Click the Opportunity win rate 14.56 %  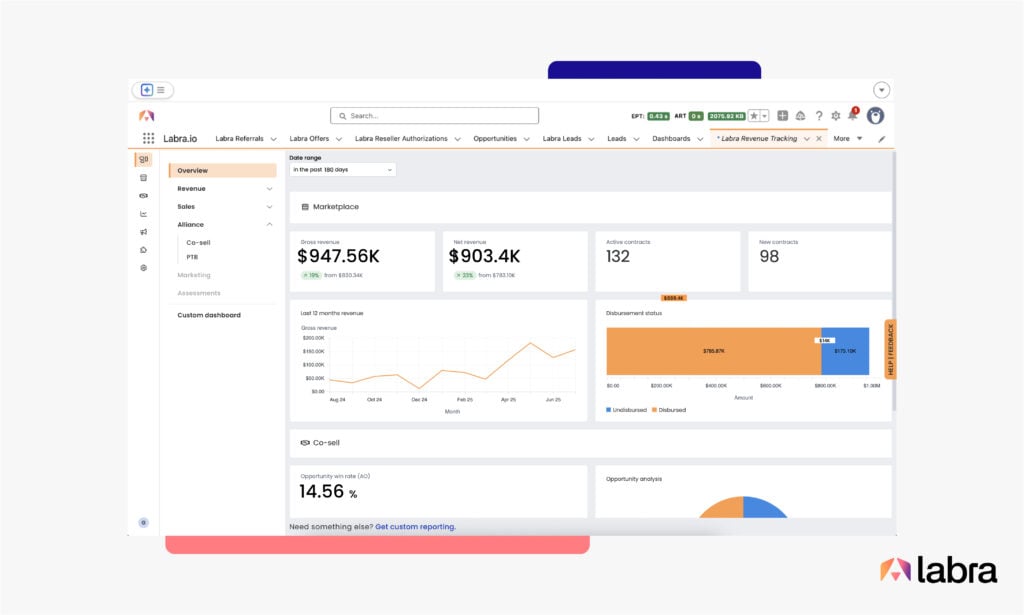[x=328, y=492]
